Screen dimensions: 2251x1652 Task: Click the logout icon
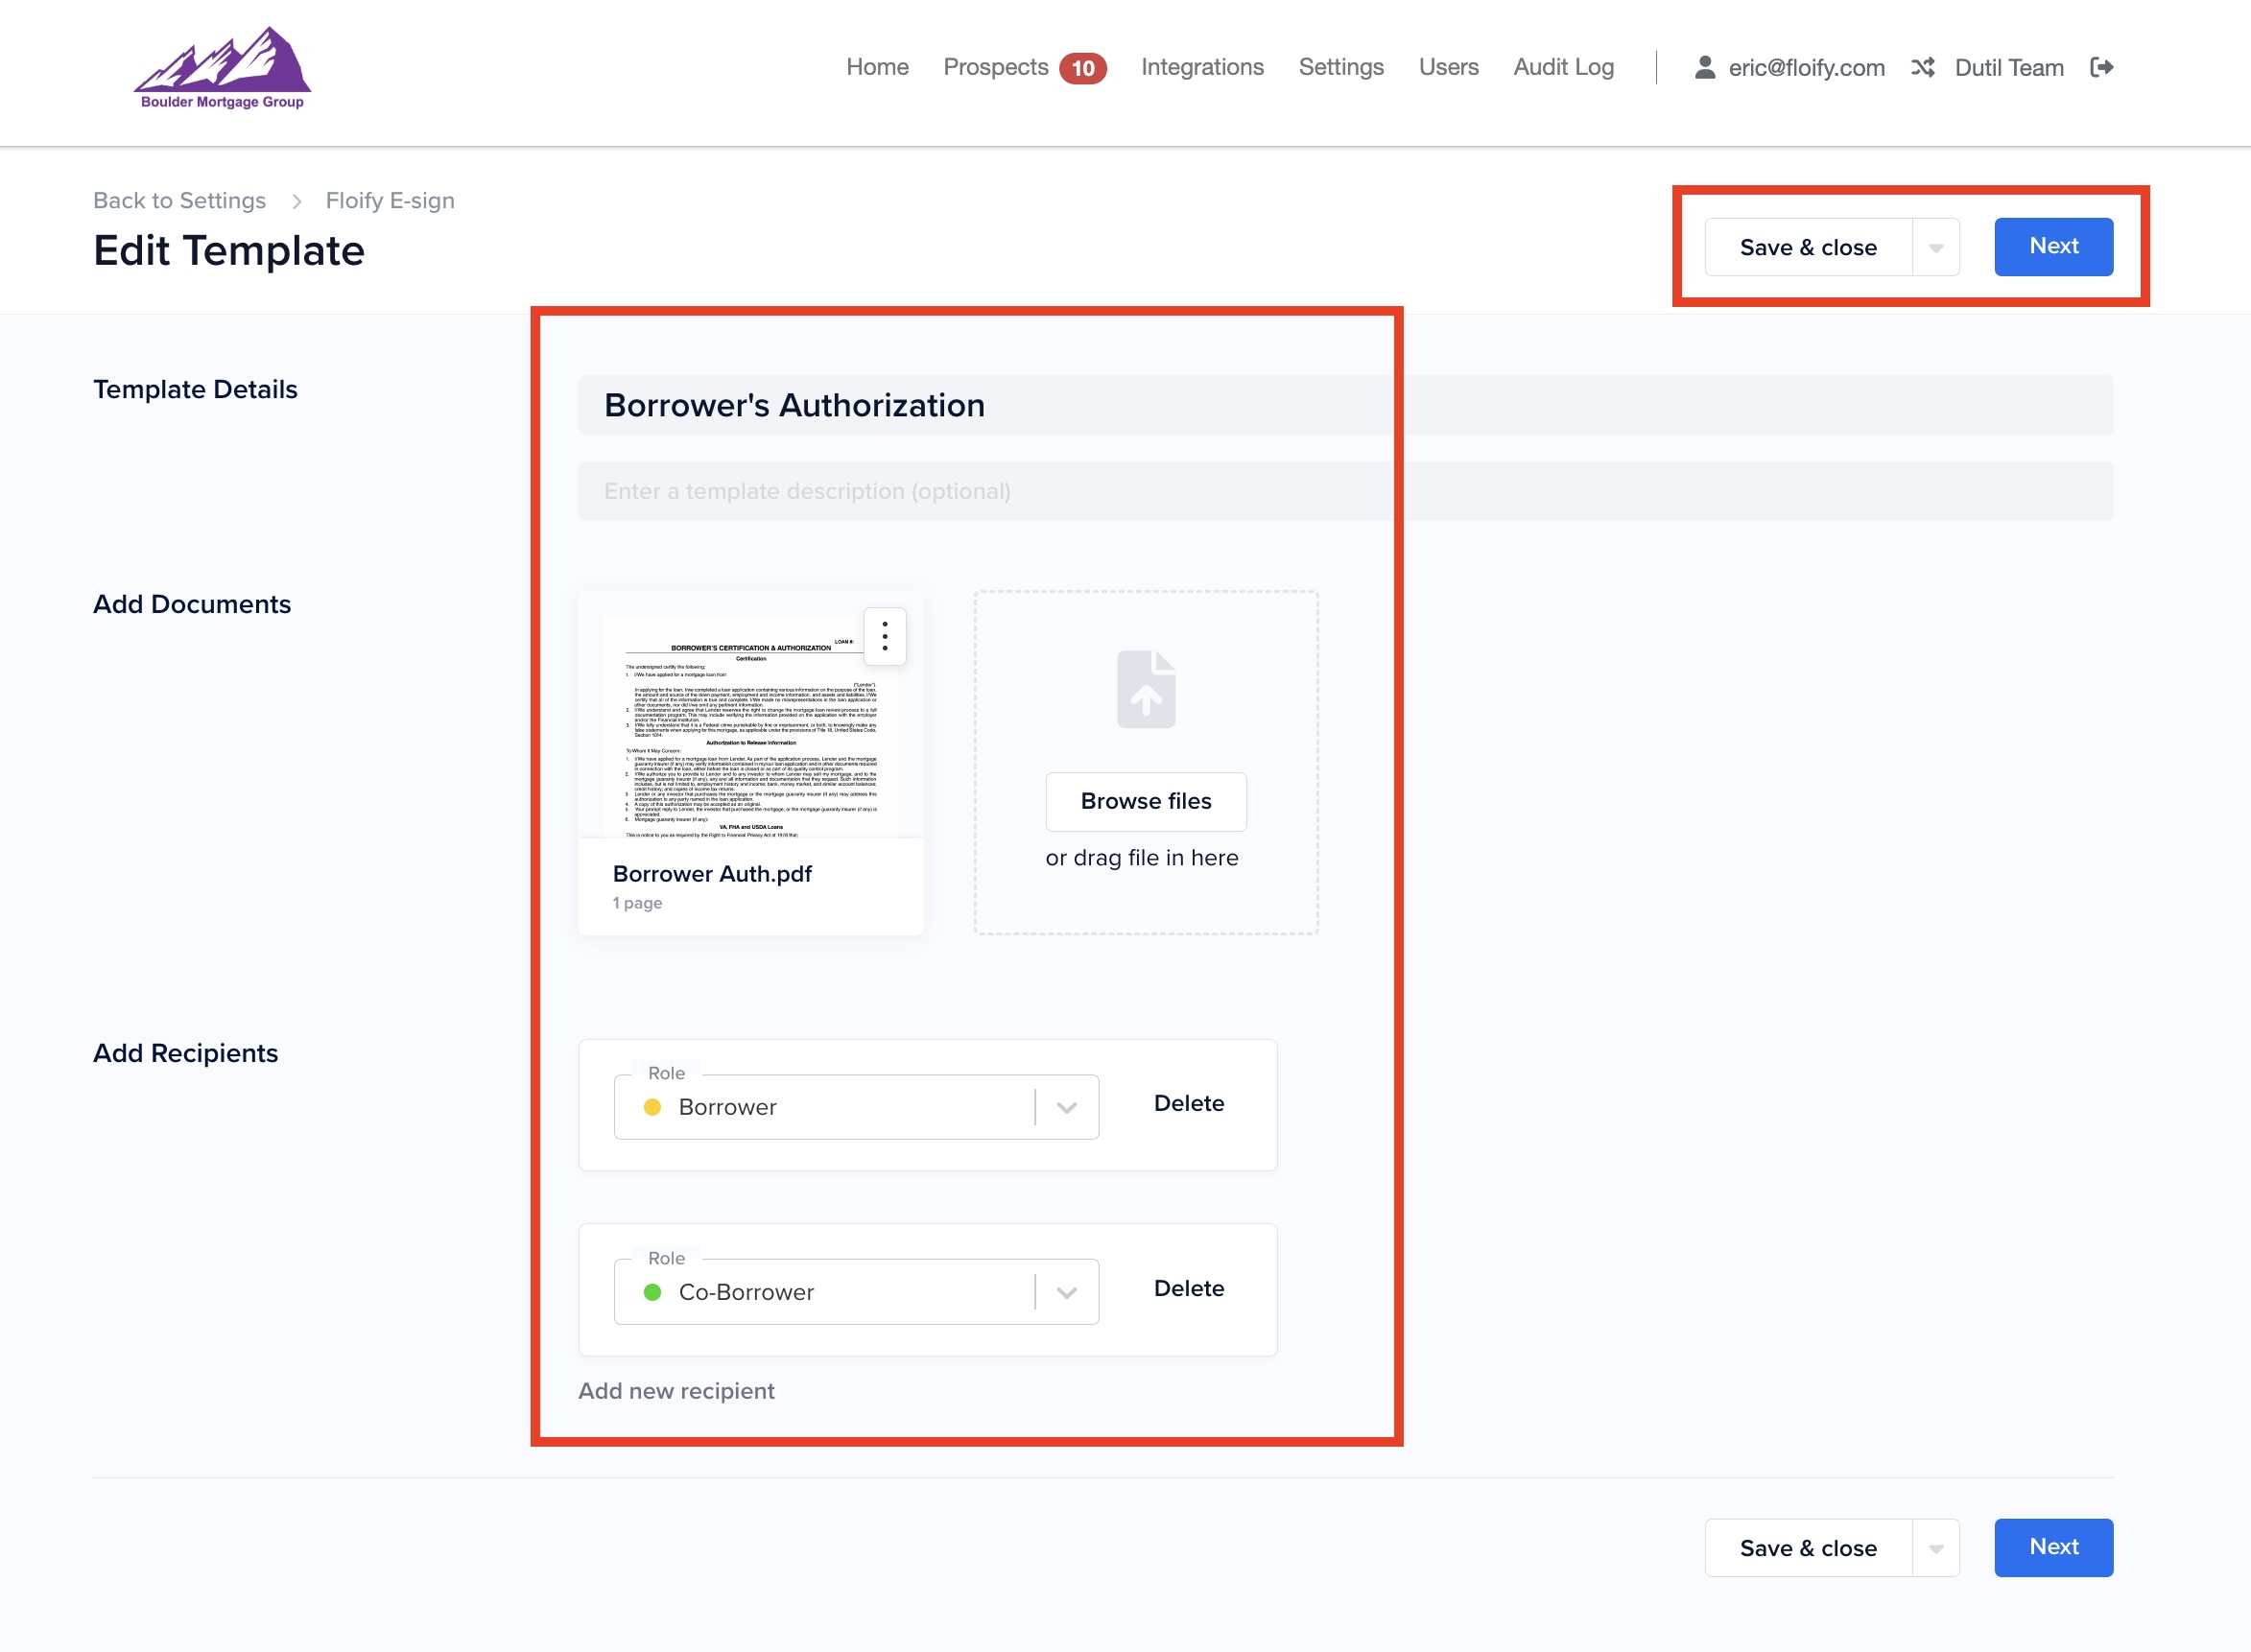tap(2101, 67)
